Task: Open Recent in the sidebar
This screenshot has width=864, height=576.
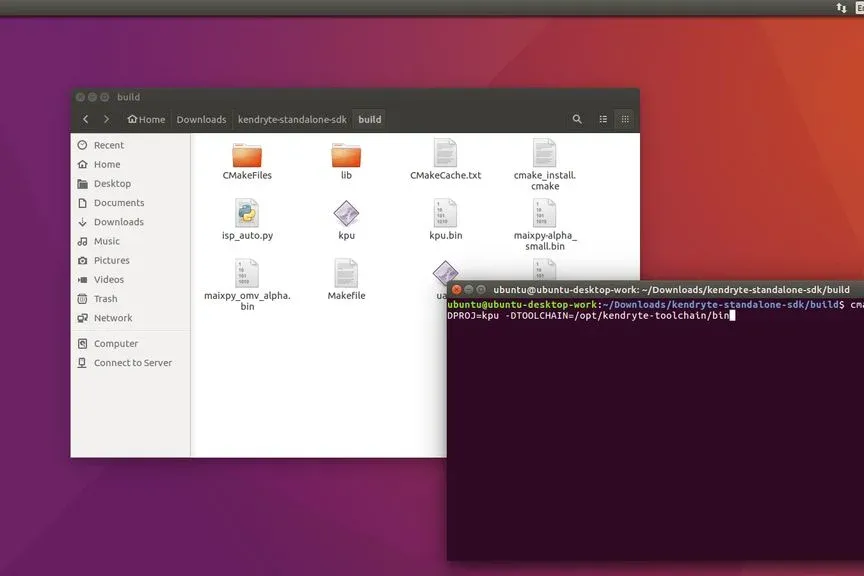Action: point(109,145)
